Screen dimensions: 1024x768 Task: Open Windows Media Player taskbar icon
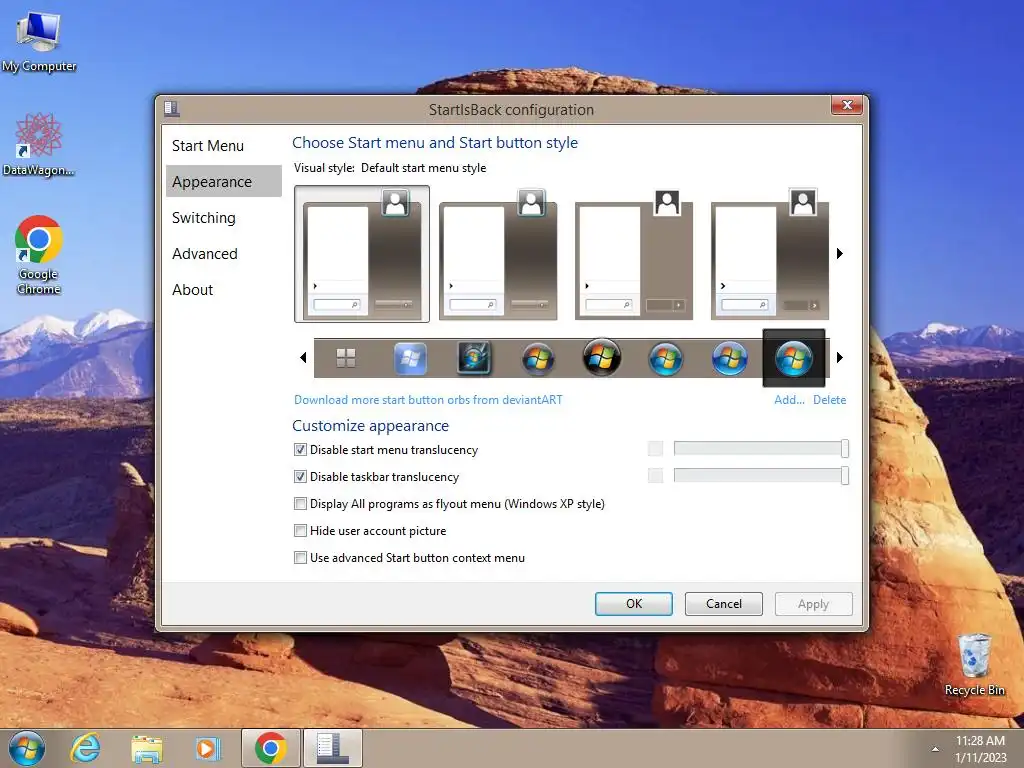click(208, 748)
